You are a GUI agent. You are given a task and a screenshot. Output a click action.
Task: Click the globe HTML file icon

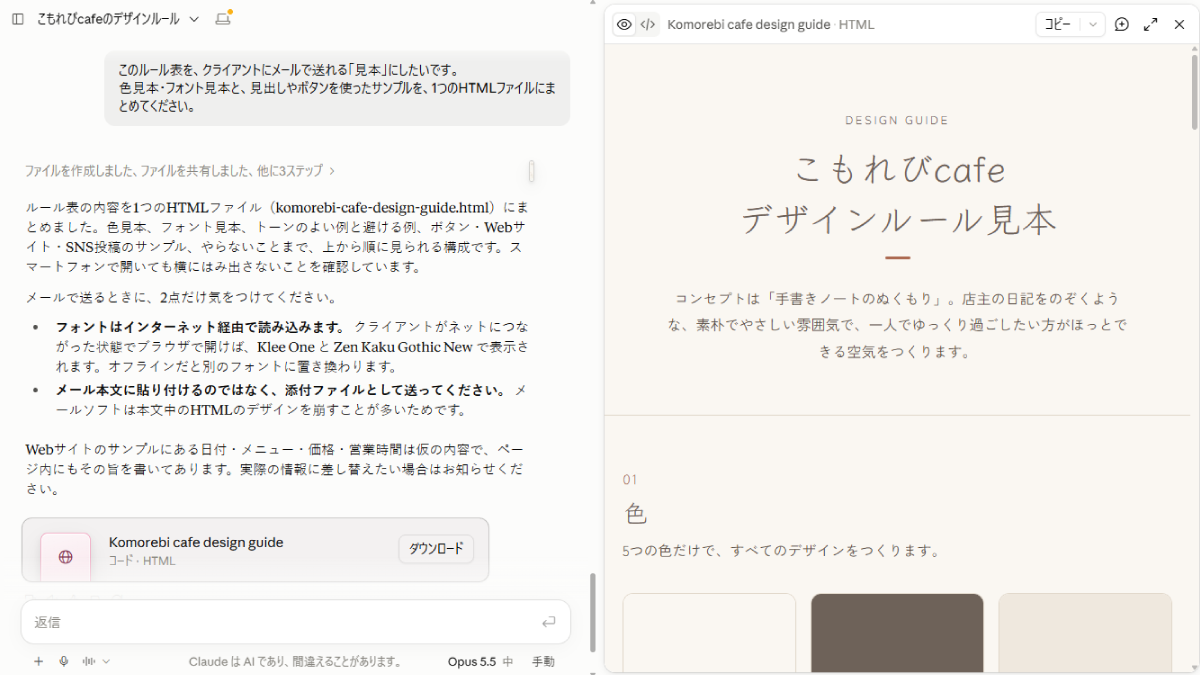pyautogui.click(x=66, y=557)
